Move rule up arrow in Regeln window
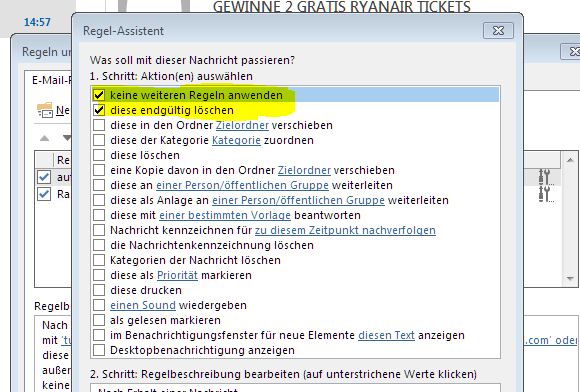The height and width of the screenshot is (392, 580). click(x=44, y=138)
